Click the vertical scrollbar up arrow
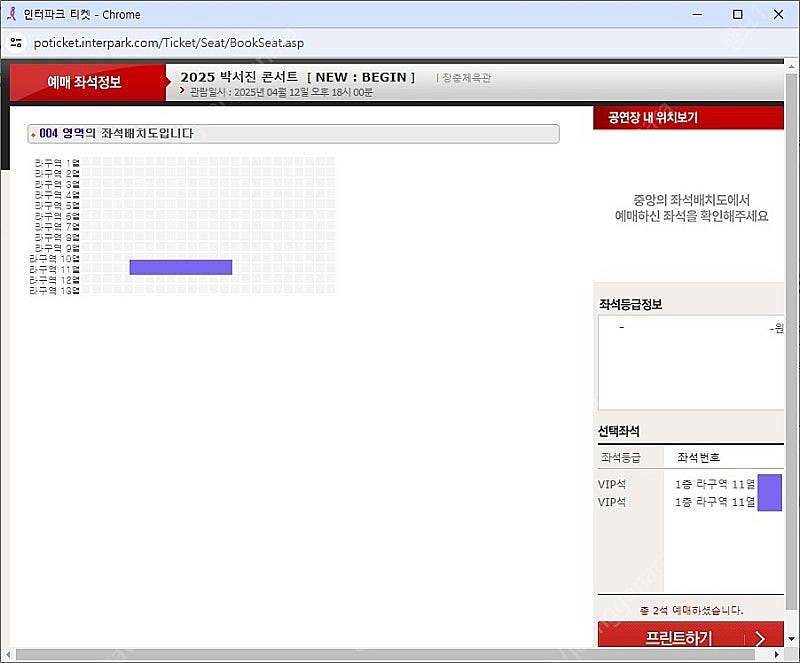The height and width of the screenshot is (663, 800). tap(791, 67)
